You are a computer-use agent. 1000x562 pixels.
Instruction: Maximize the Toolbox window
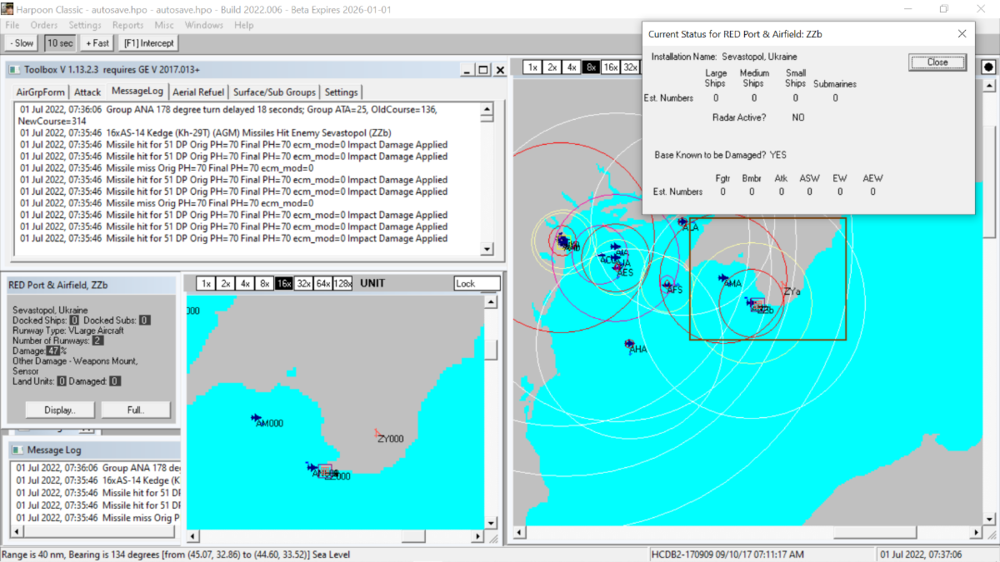point(483,70)
